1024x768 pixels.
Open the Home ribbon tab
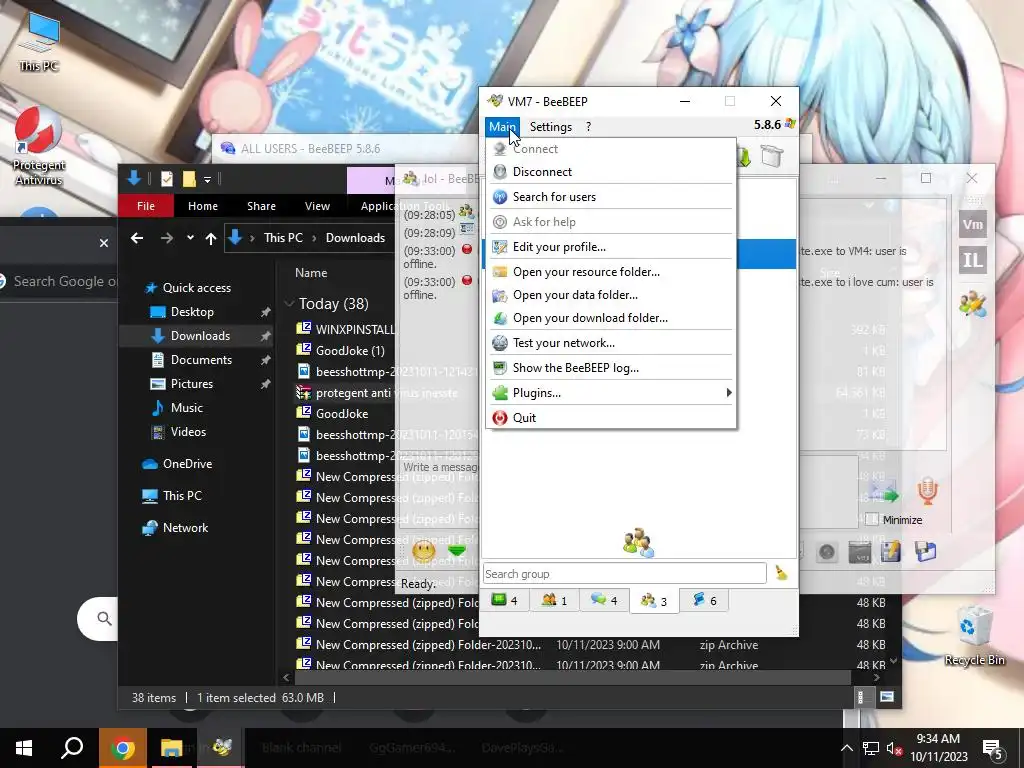click(x=203, y=206)
